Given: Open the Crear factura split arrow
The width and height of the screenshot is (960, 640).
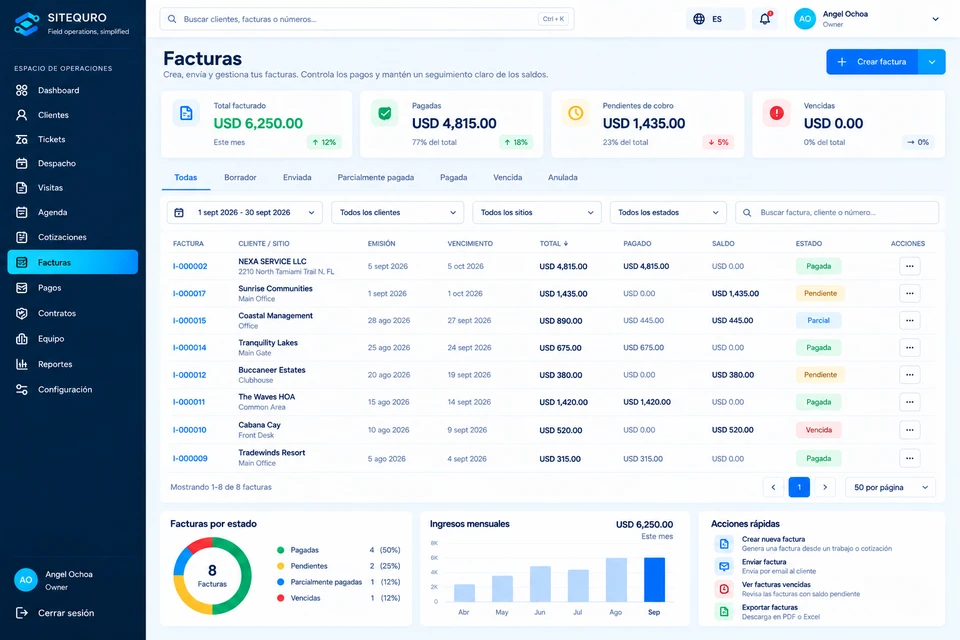Looking at the screenshot, I should [x=932, y=62].
